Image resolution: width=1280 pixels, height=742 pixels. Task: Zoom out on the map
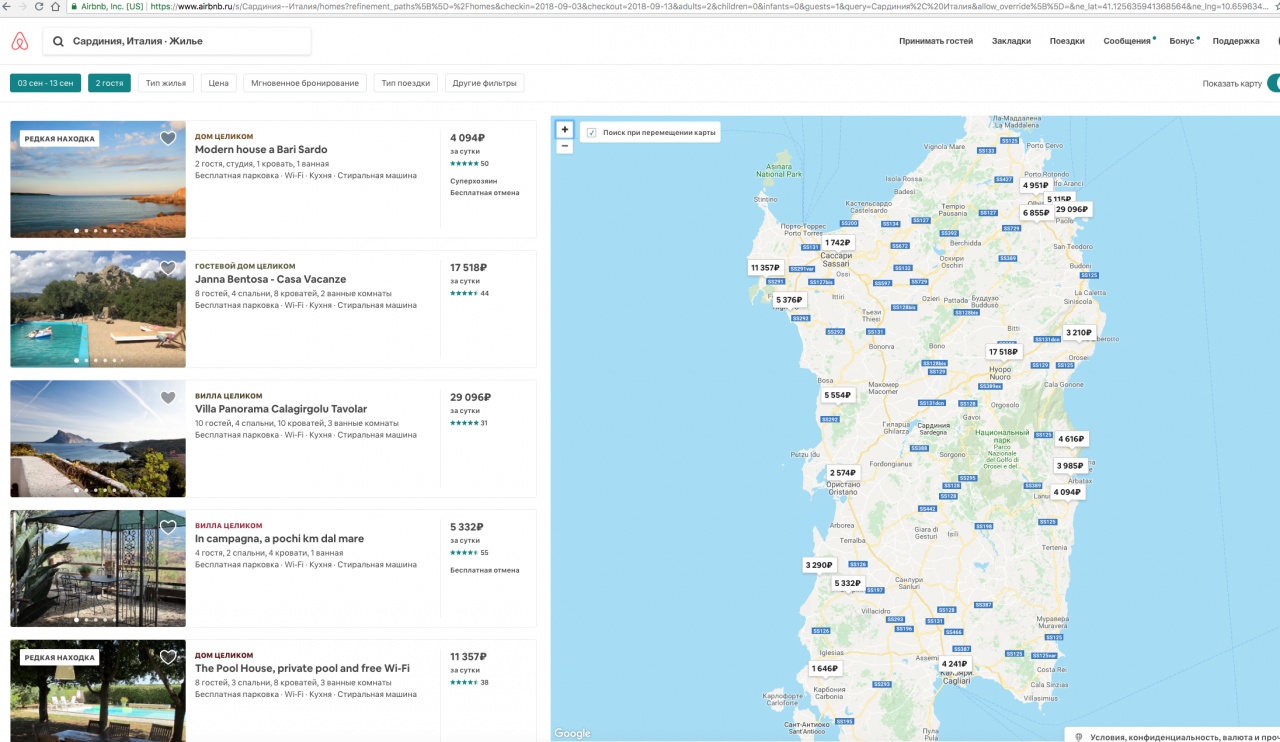(565, 146)
